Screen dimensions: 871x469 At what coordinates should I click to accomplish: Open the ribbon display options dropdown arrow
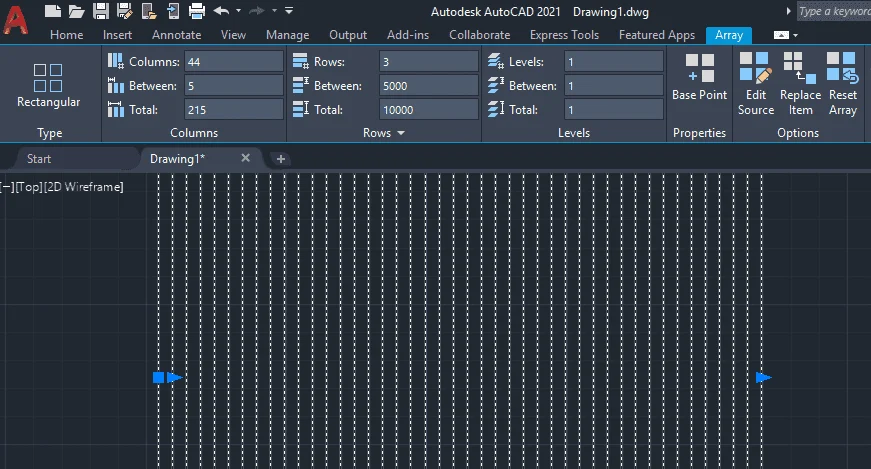pyautogui.click(x=795, y=35)
